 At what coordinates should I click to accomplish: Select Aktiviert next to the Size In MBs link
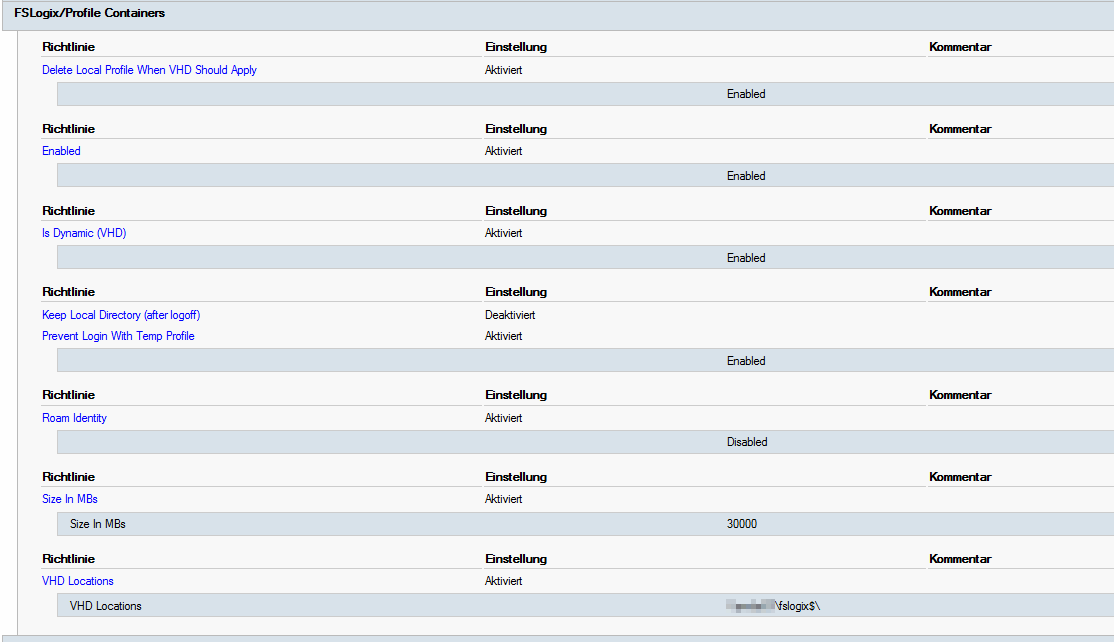pyautogui.click(x=504, y=499)
